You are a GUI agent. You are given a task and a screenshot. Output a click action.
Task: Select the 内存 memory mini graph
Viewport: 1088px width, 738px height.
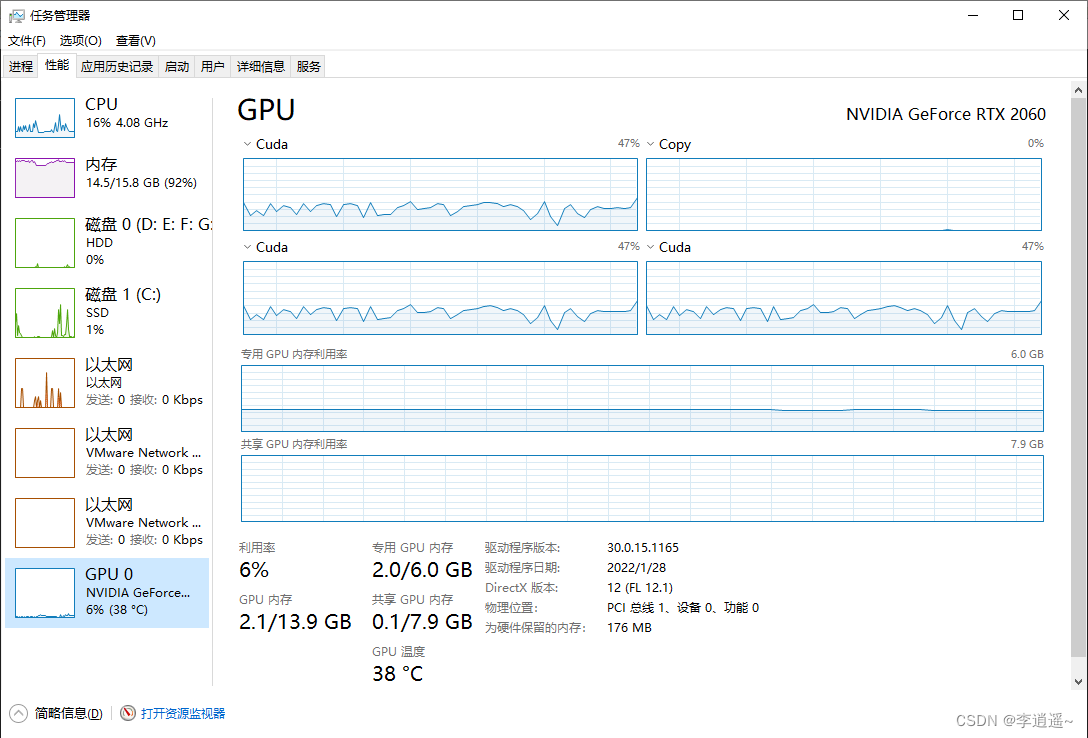(45, 178)
